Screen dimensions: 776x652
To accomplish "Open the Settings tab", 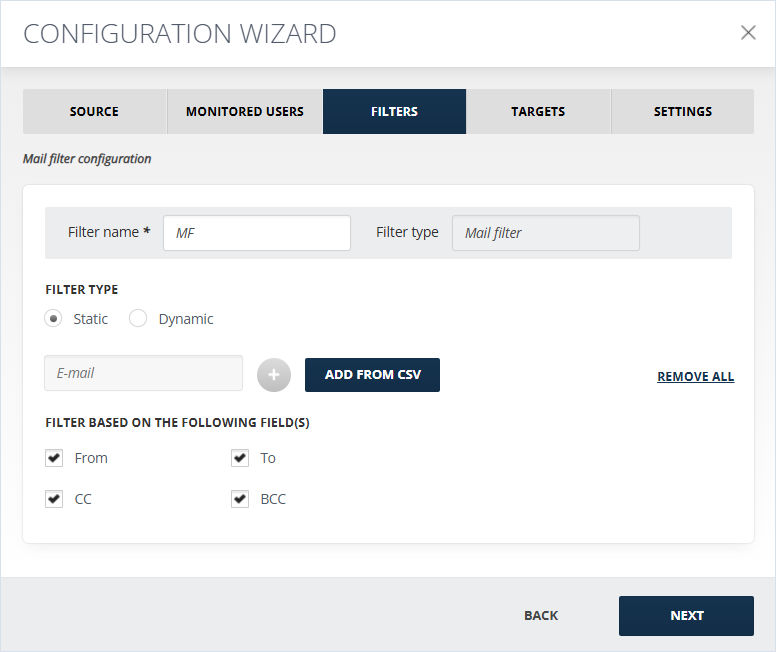I will [683, 111].
